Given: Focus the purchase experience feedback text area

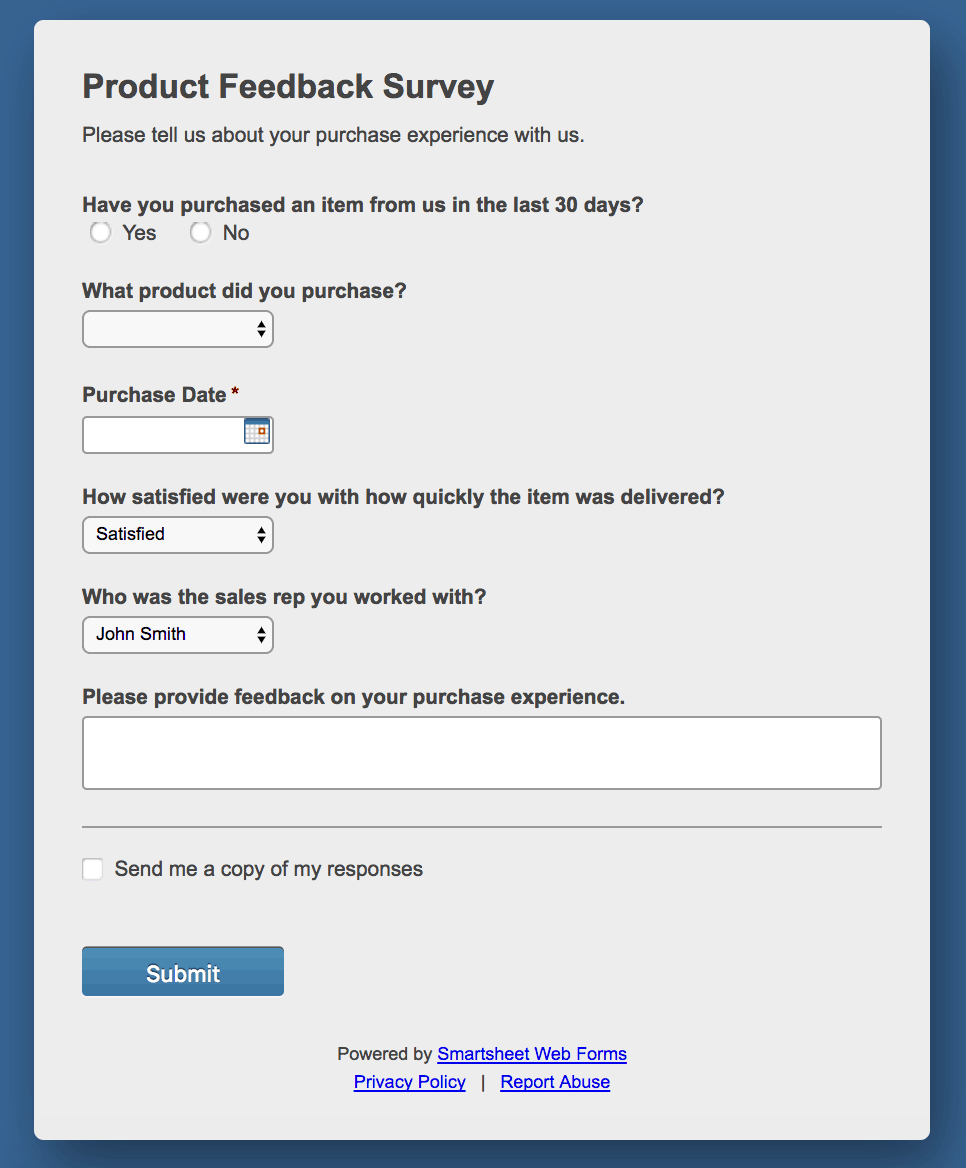Looking at the screenshot, I should click(481, 753).
